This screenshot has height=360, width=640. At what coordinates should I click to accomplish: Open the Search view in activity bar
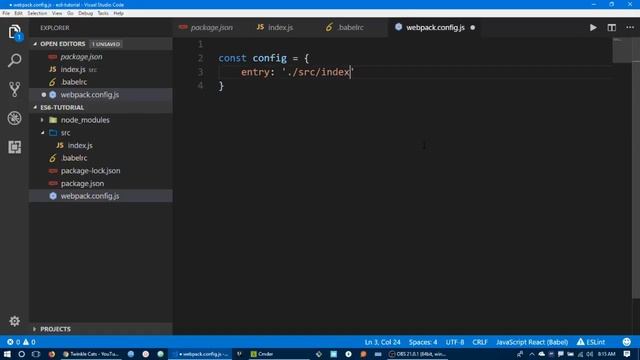pos(14,60)
